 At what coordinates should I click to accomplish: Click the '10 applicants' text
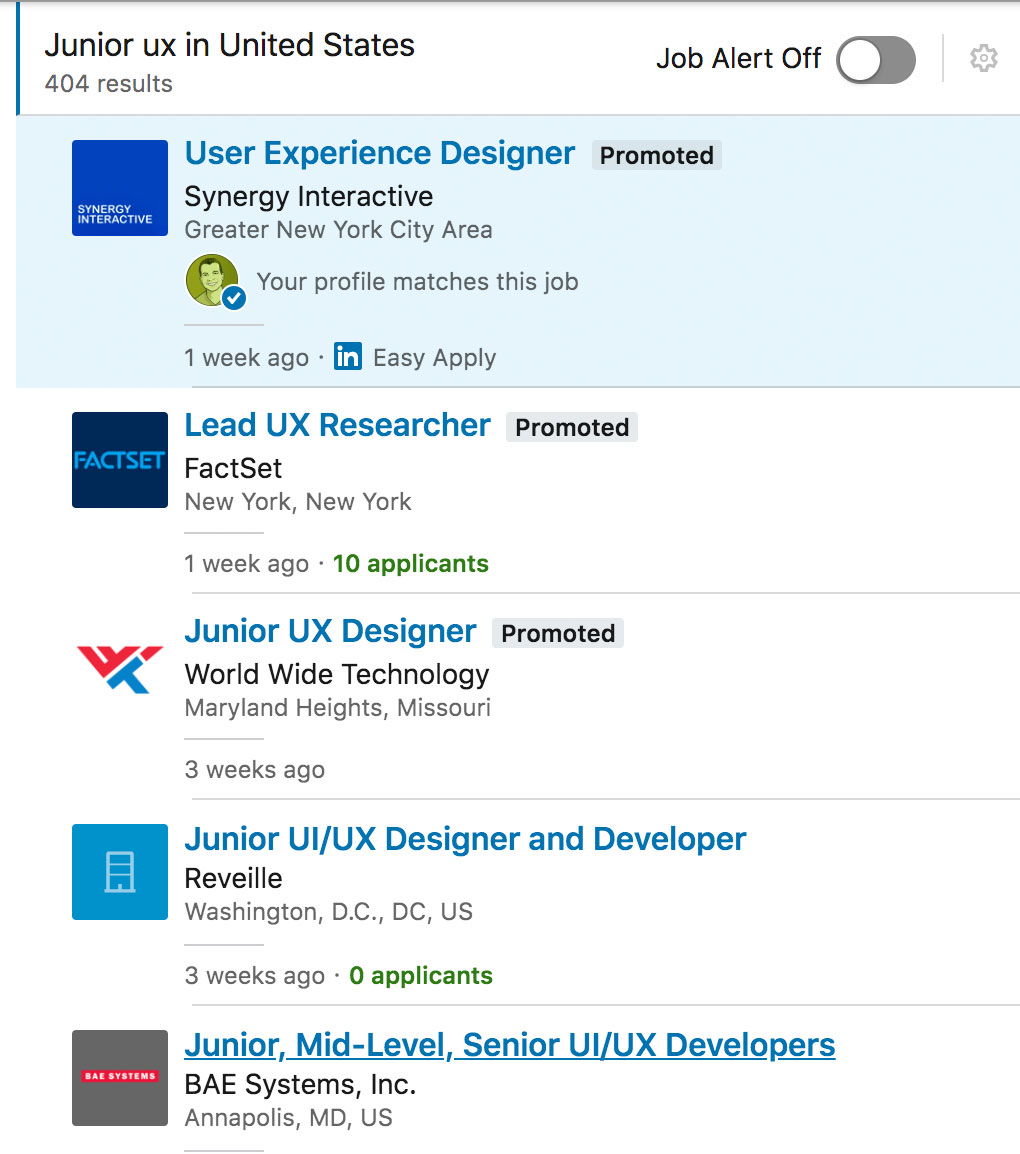tap(411, 564)
